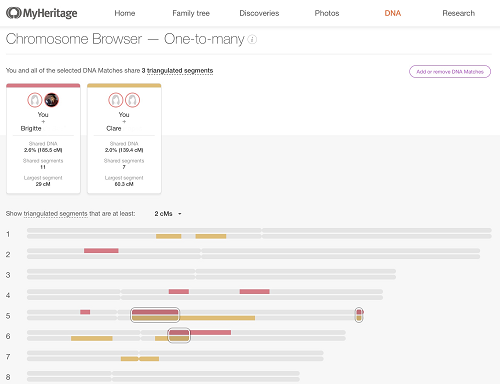Click the red Brigitte match card header bar

point(43,86)
